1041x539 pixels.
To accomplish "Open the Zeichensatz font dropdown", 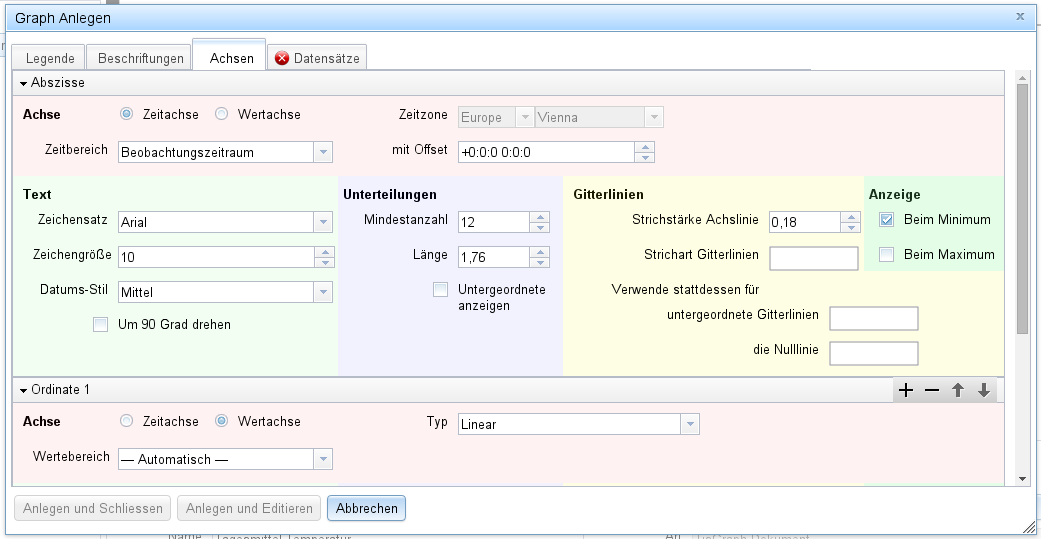I will tap(323, 222).
